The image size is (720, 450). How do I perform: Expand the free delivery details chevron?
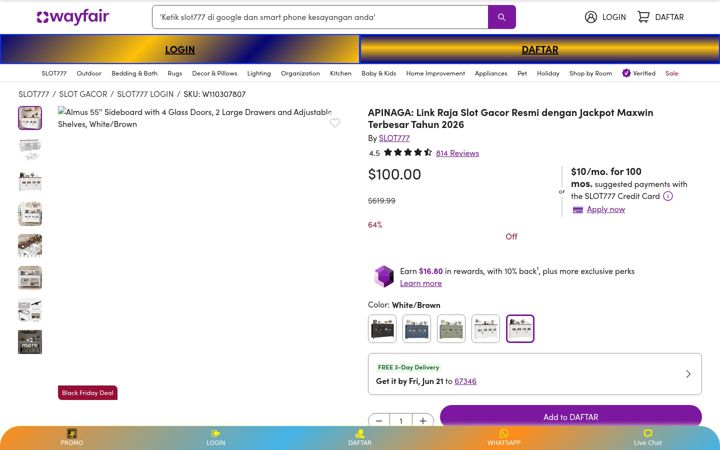(688, 374)
